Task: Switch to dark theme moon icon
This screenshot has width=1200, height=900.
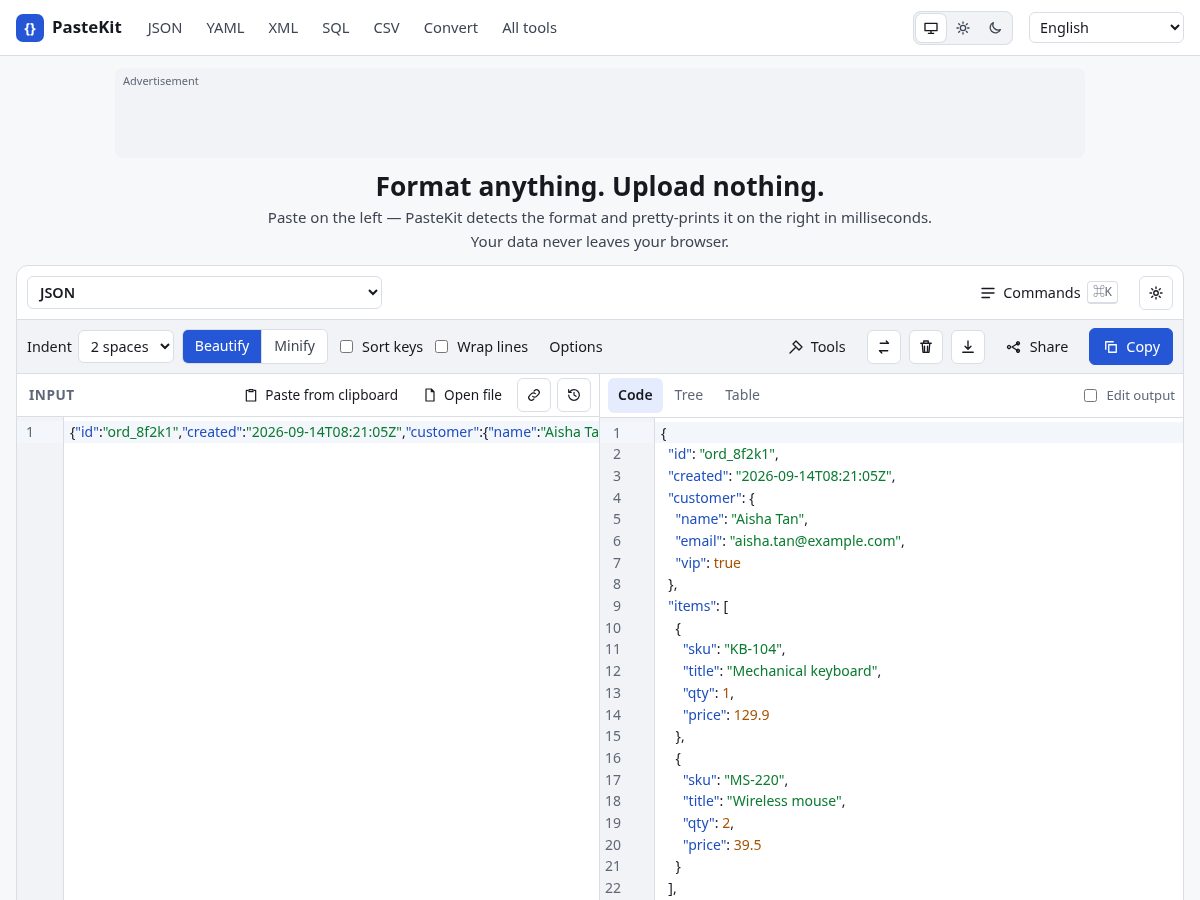Action: (995, 28)
